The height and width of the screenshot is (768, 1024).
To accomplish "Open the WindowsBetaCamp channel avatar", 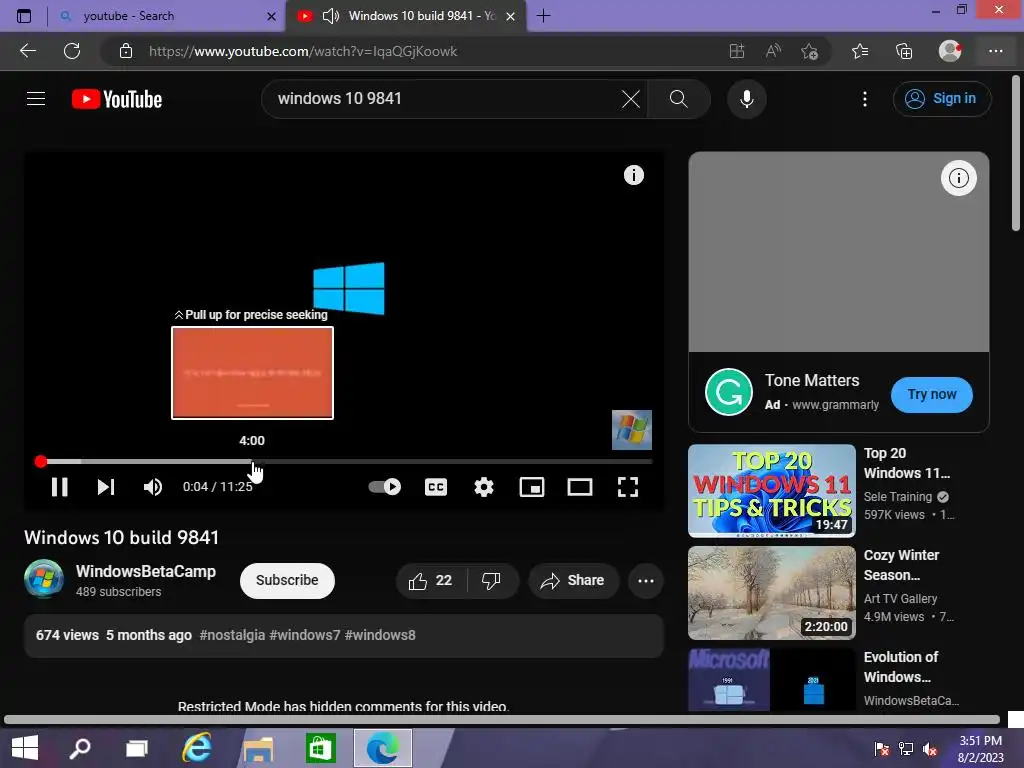I will tap(44, 579).
